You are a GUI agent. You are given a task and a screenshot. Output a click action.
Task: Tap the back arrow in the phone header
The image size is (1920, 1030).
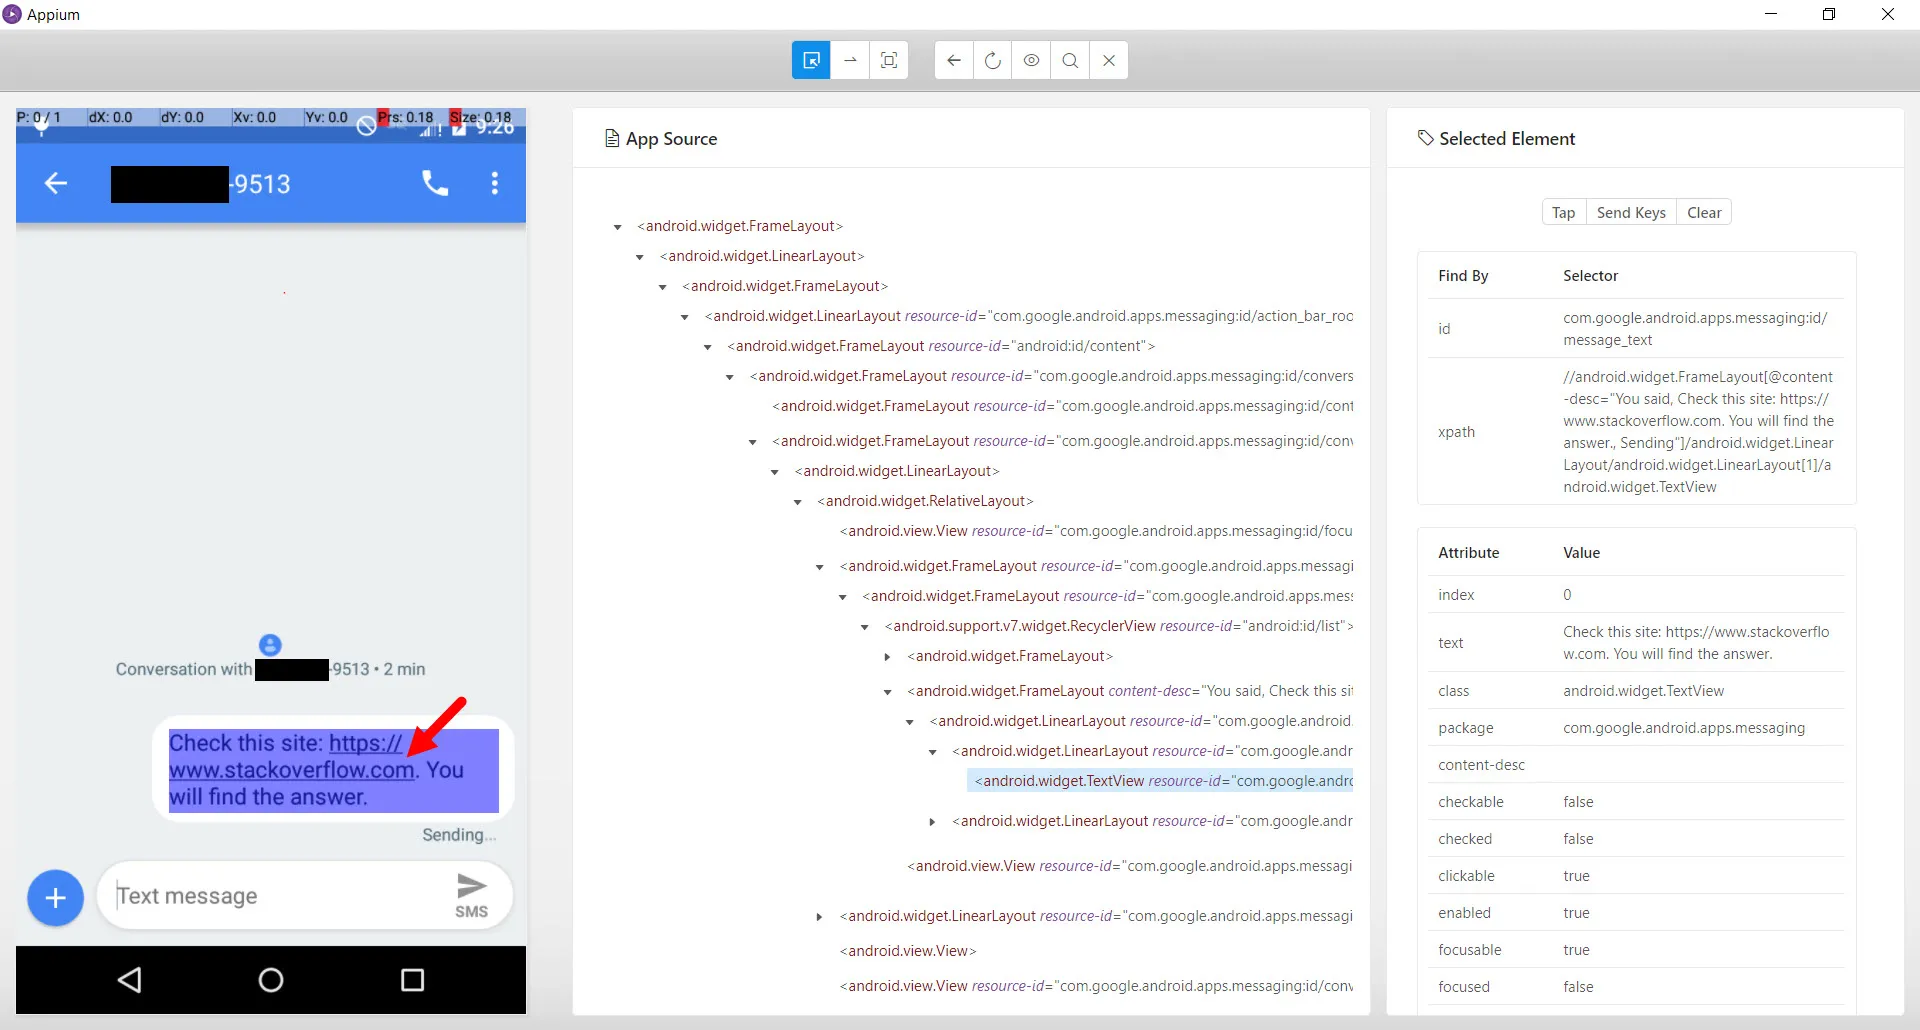pos(56,183)
